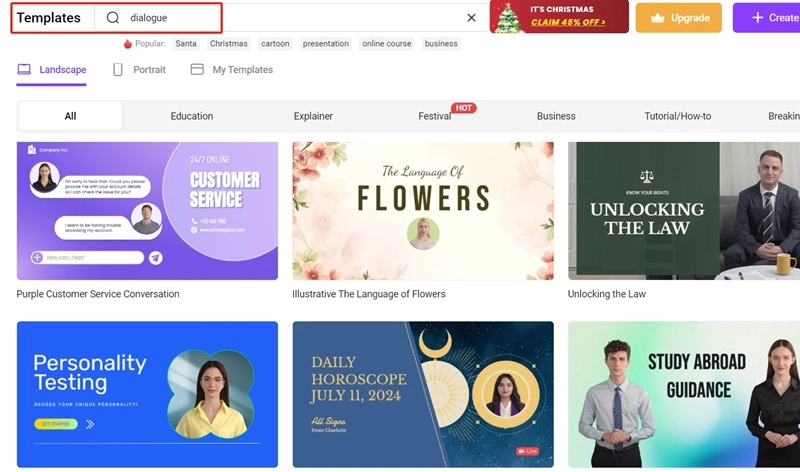
Task: Select the cartoon popular tag
Action: [275, 44]
